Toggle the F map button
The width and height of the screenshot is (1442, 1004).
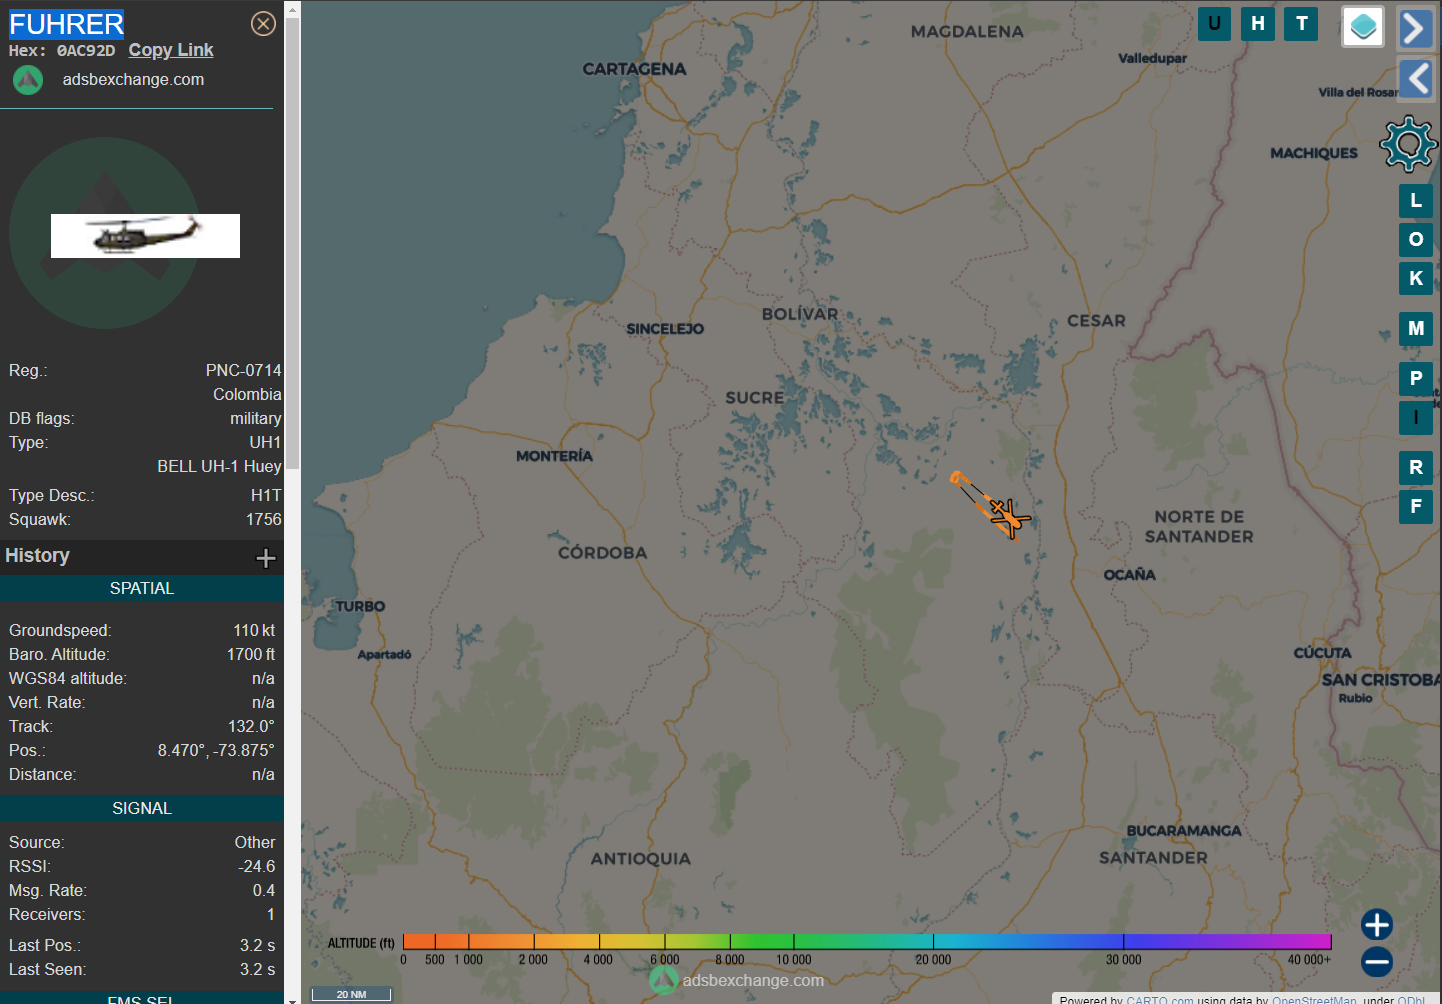click(1416, 506)
